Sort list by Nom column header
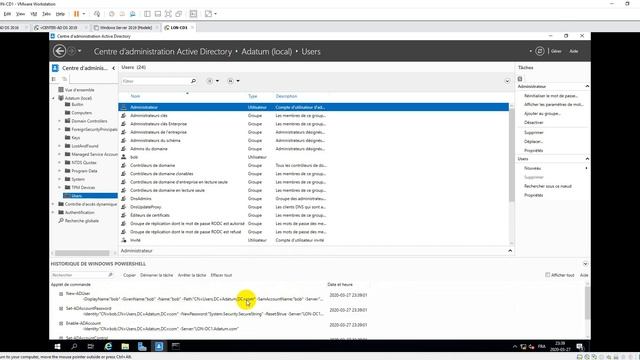This screenshot has width=640, height=360. point(135,96)
